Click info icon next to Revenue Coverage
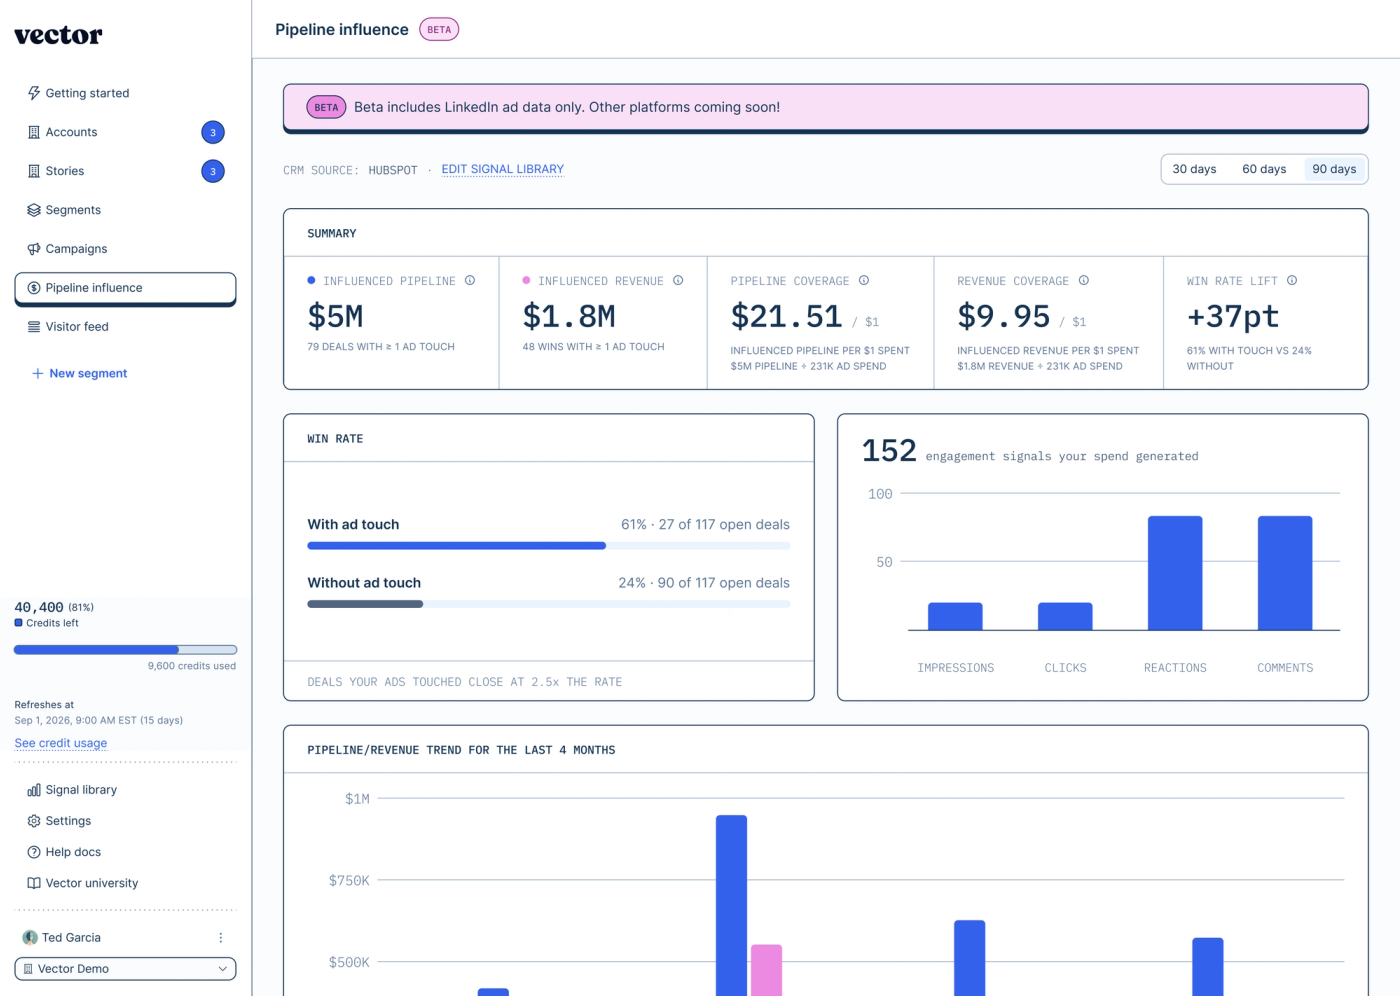This screenshot has width=1400, height=996. coord(1084,280)
